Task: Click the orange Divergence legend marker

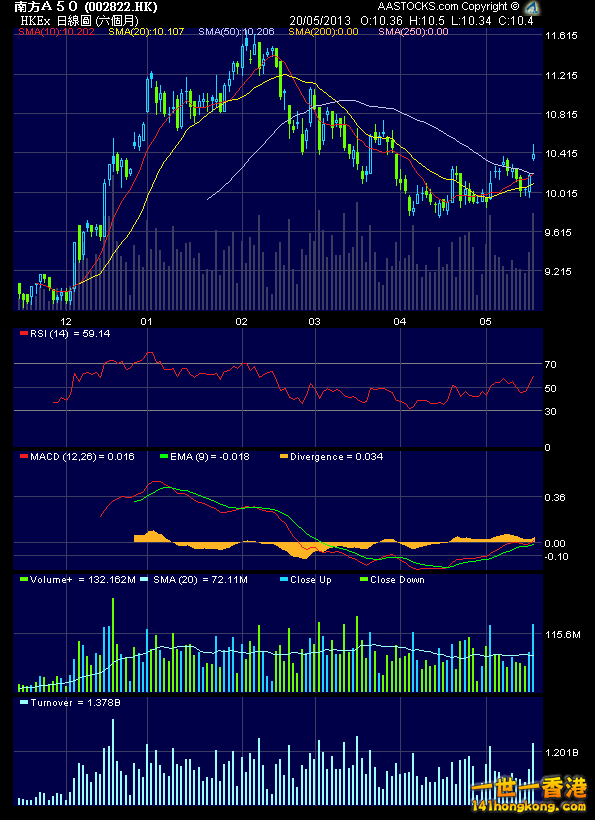Action: [x=283, y=457]
